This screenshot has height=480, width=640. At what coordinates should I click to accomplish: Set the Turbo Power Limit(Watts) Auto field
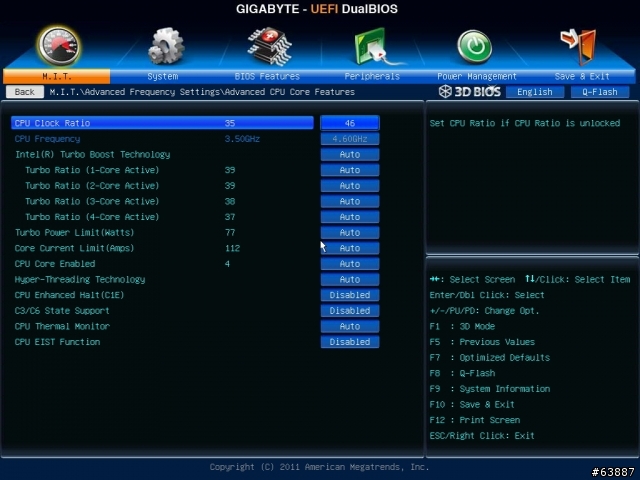click(x=350, y=233)
